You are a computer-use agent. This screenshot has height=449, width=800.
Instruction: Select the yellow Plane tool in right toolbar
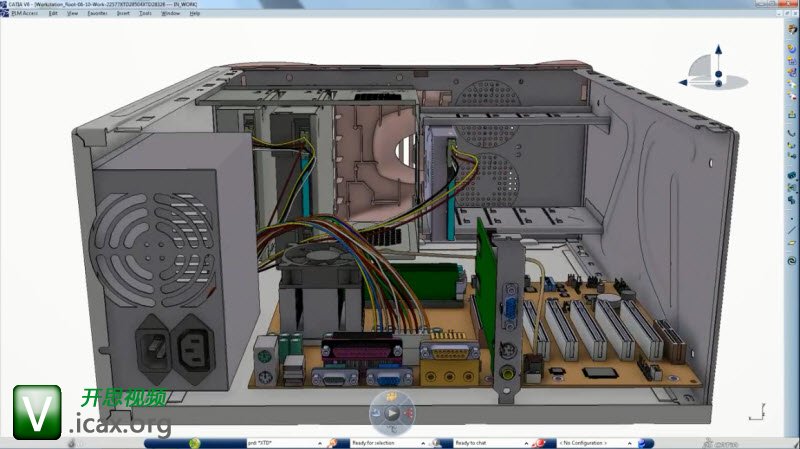click(792, 242)
